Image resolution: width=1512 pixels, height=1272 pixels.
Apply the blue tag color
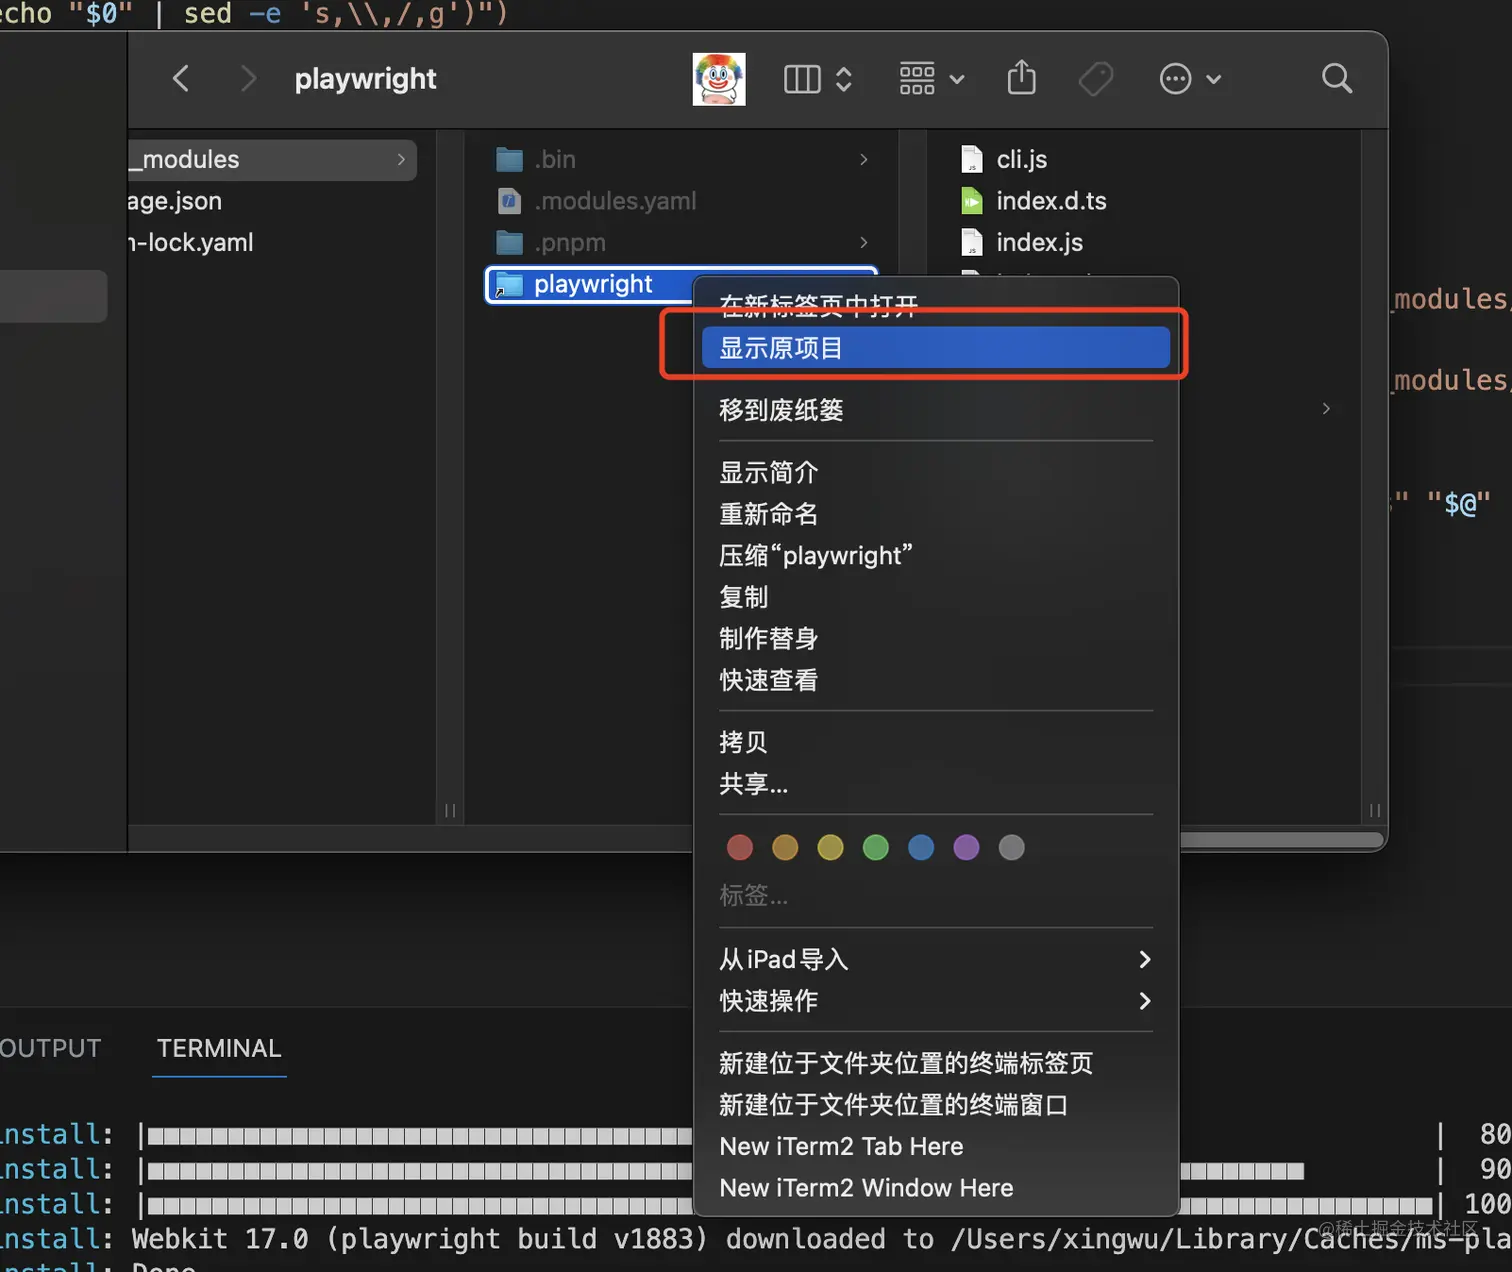[x=921, y=848]
